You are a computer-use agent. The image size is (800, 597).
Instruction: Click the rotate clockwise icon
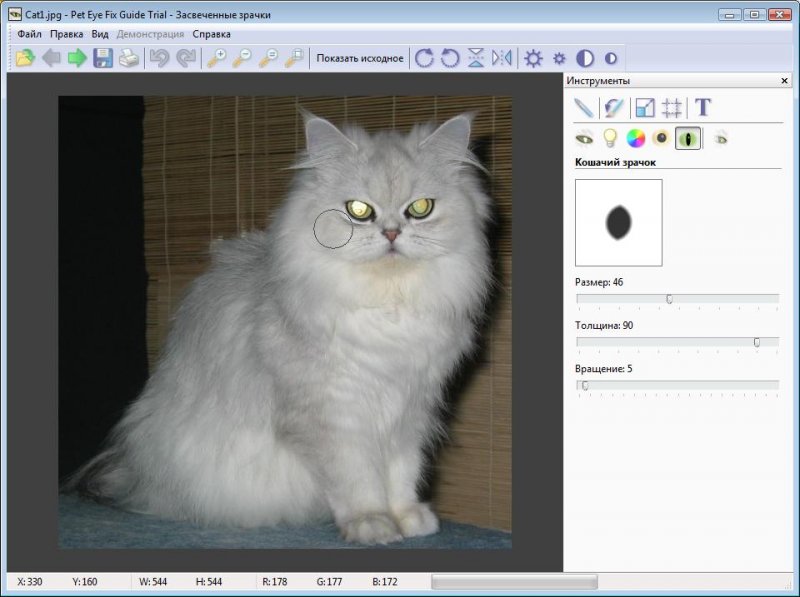(x=424, y=58)
